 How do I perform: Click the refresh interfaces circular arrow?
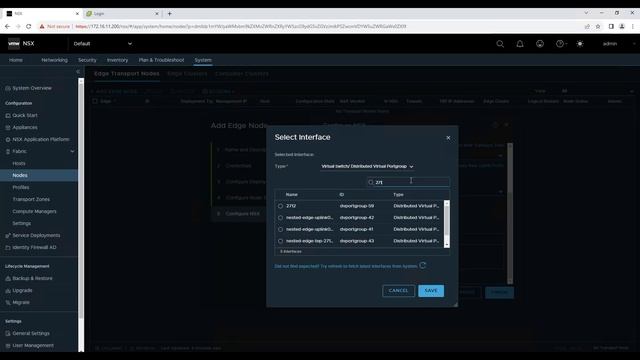click(x=423, y=265)
